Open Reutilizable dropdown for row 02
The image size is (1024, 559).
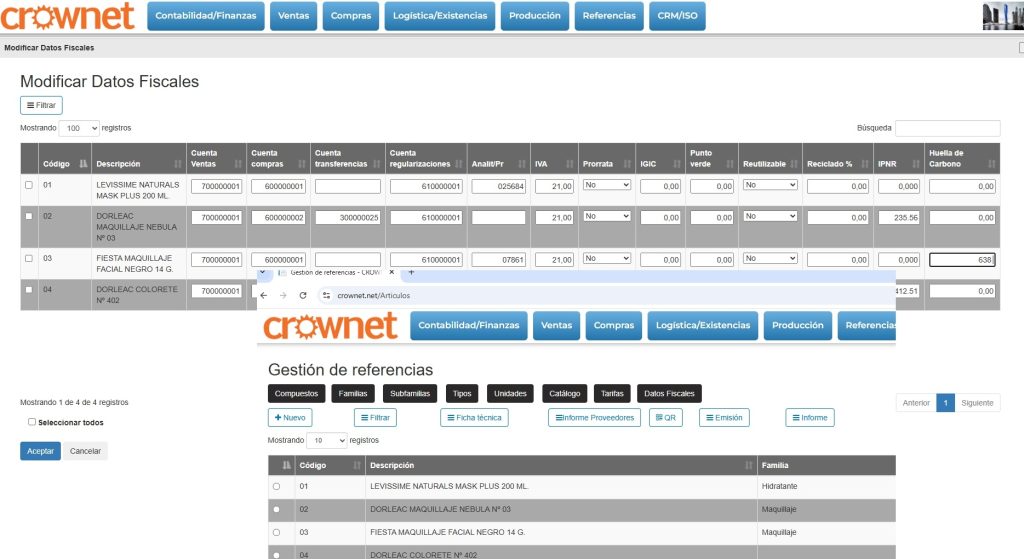click(771, 216)
